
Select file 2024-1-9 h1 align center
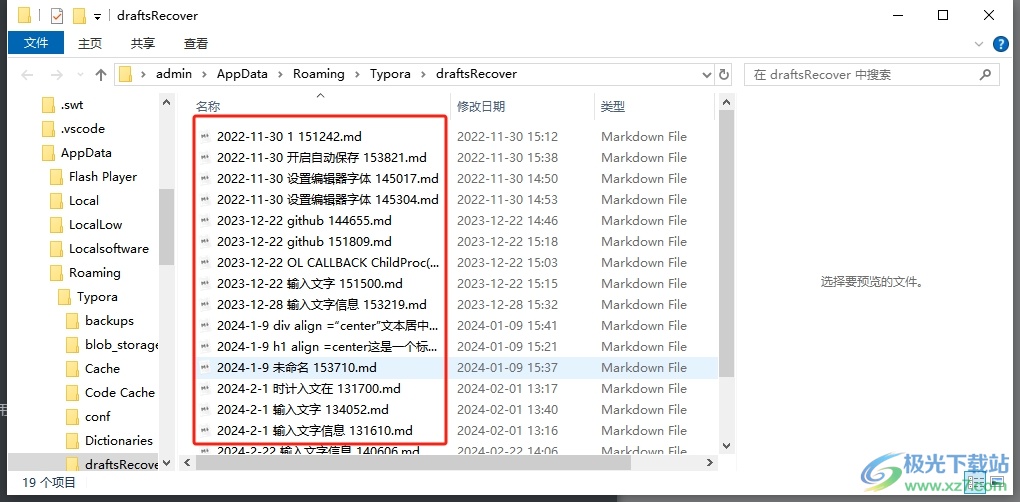(328, 347)
